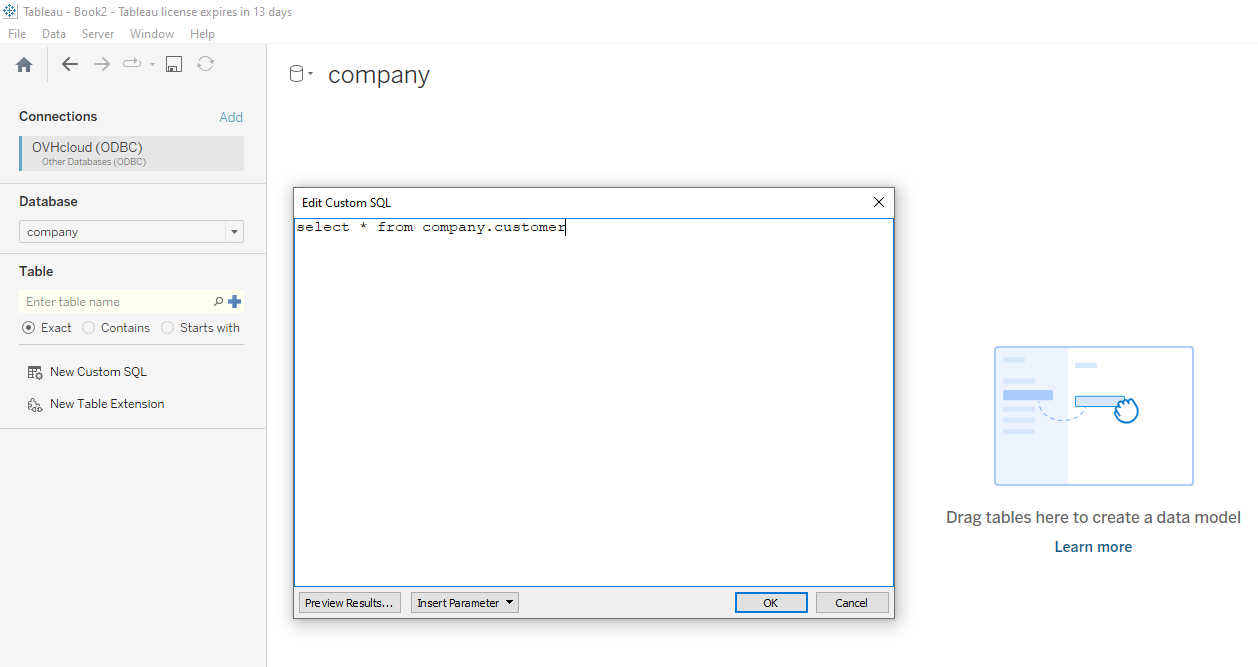1258x667 pixels.
Task: Open the Data menu
Action: pos(54,33)
